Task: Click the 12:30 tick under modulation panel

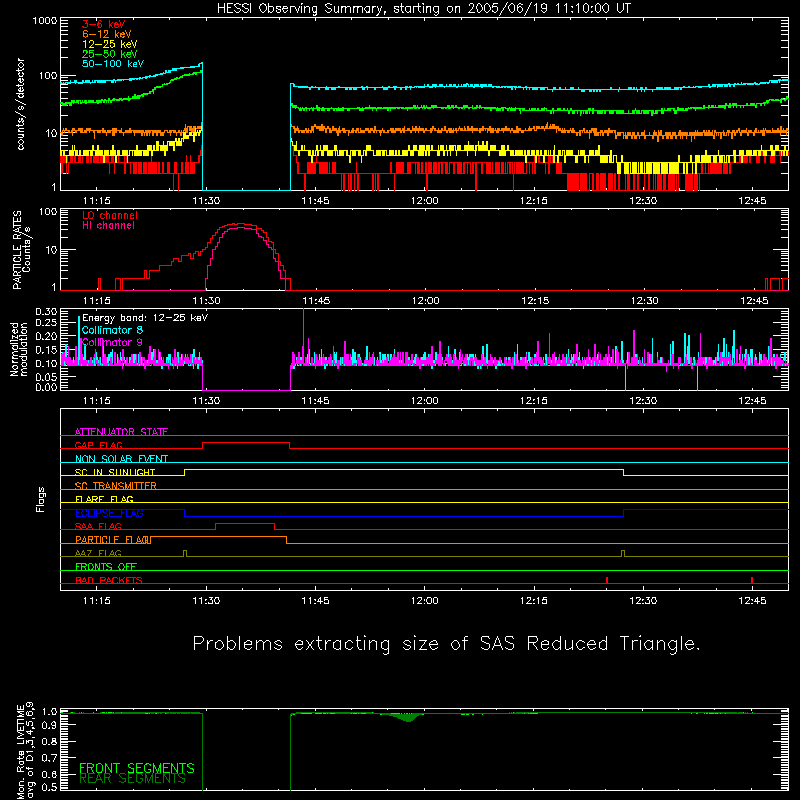Action: tap(643, 401)
